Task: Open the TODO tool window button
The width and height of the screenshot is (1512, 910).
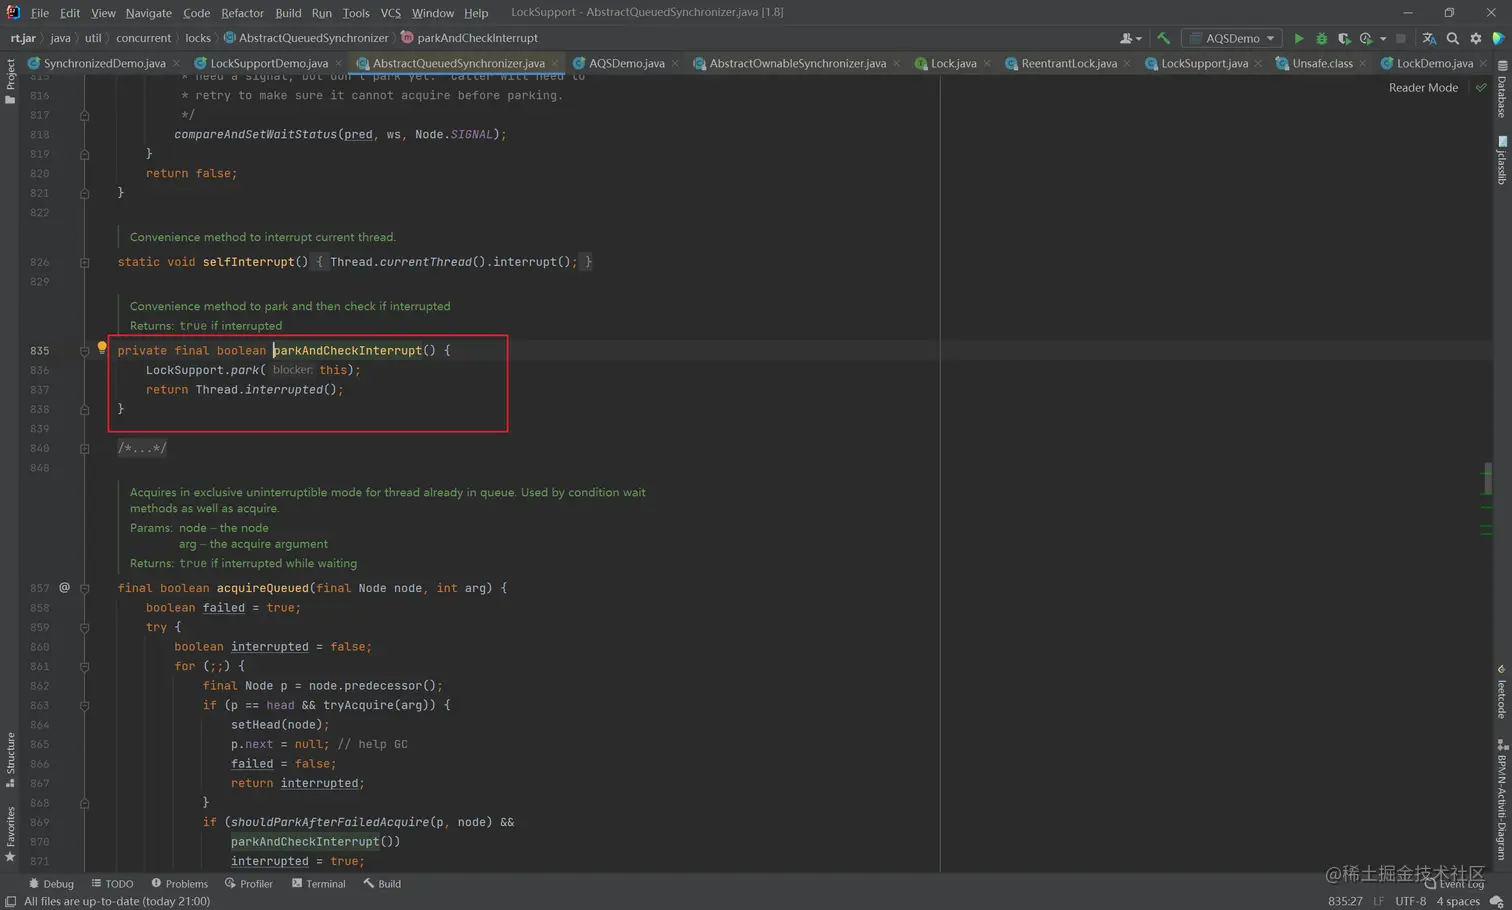Action: click(x=112, y=884)
